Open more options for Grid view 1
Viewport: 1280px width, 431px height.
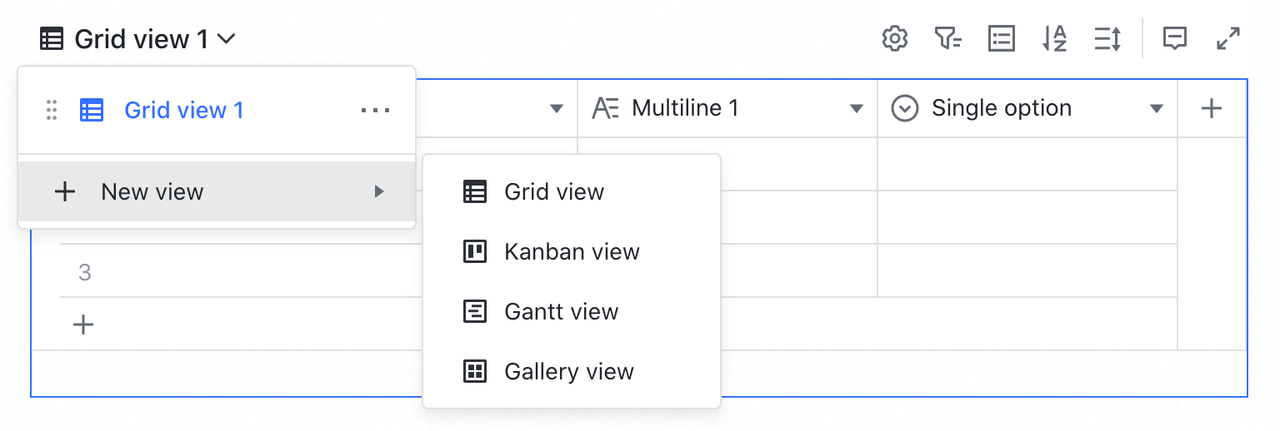[x=375, y=110]
